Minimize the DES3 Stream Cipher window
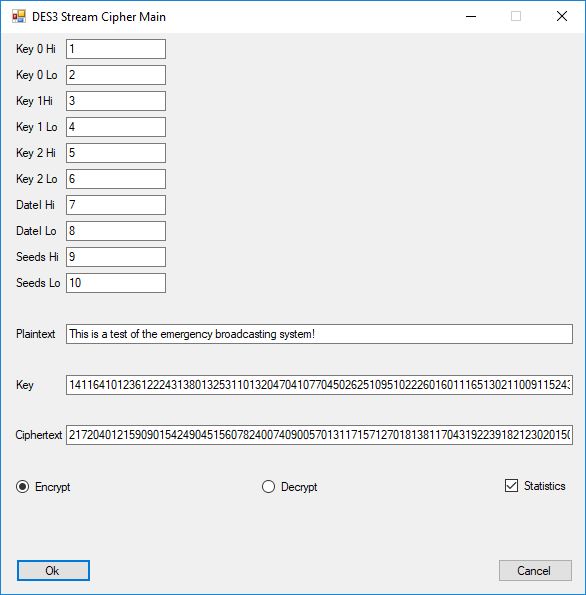The width and height of the screenshot is (586, 595). point(471,16)
